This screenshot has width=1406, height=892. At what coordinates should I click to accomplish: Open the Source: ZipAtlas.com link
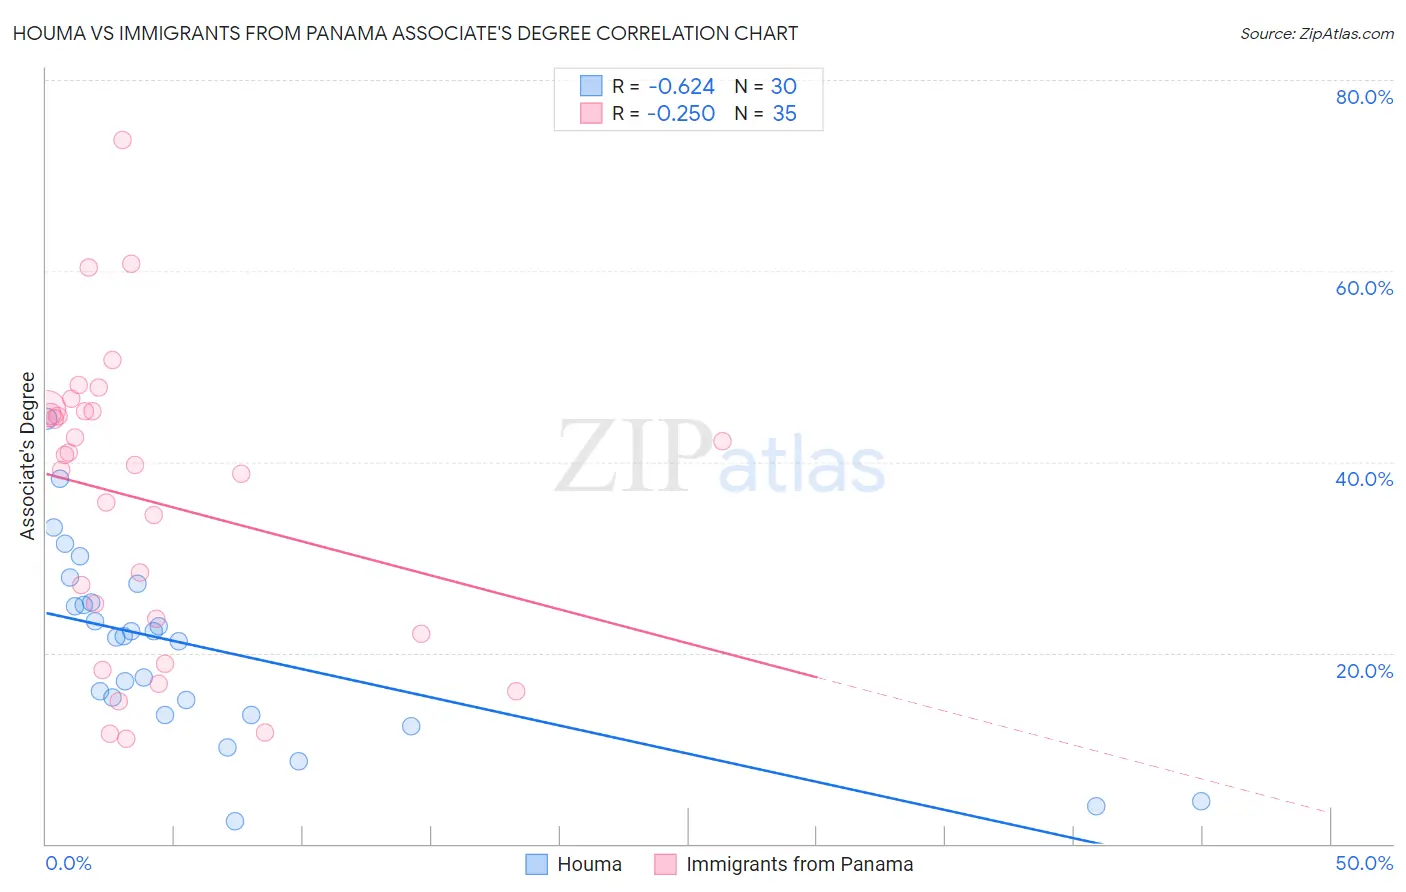coord(1317,33)
